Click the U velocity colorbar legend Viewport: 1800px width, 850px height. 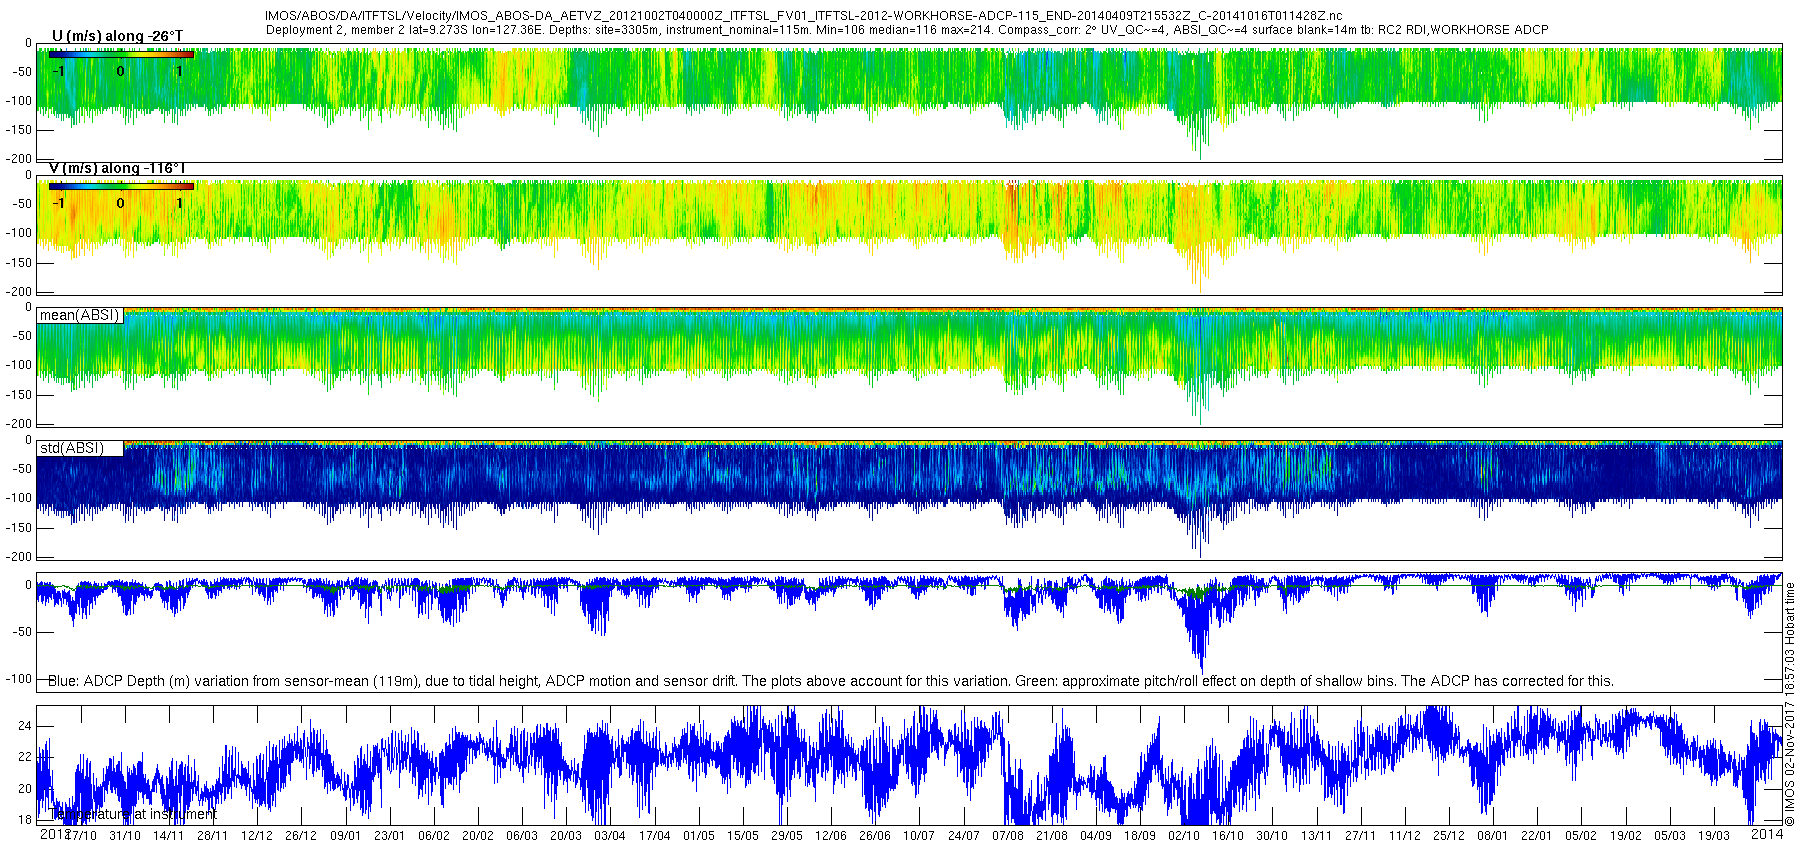pyautogui.click(x=121, y=55)
